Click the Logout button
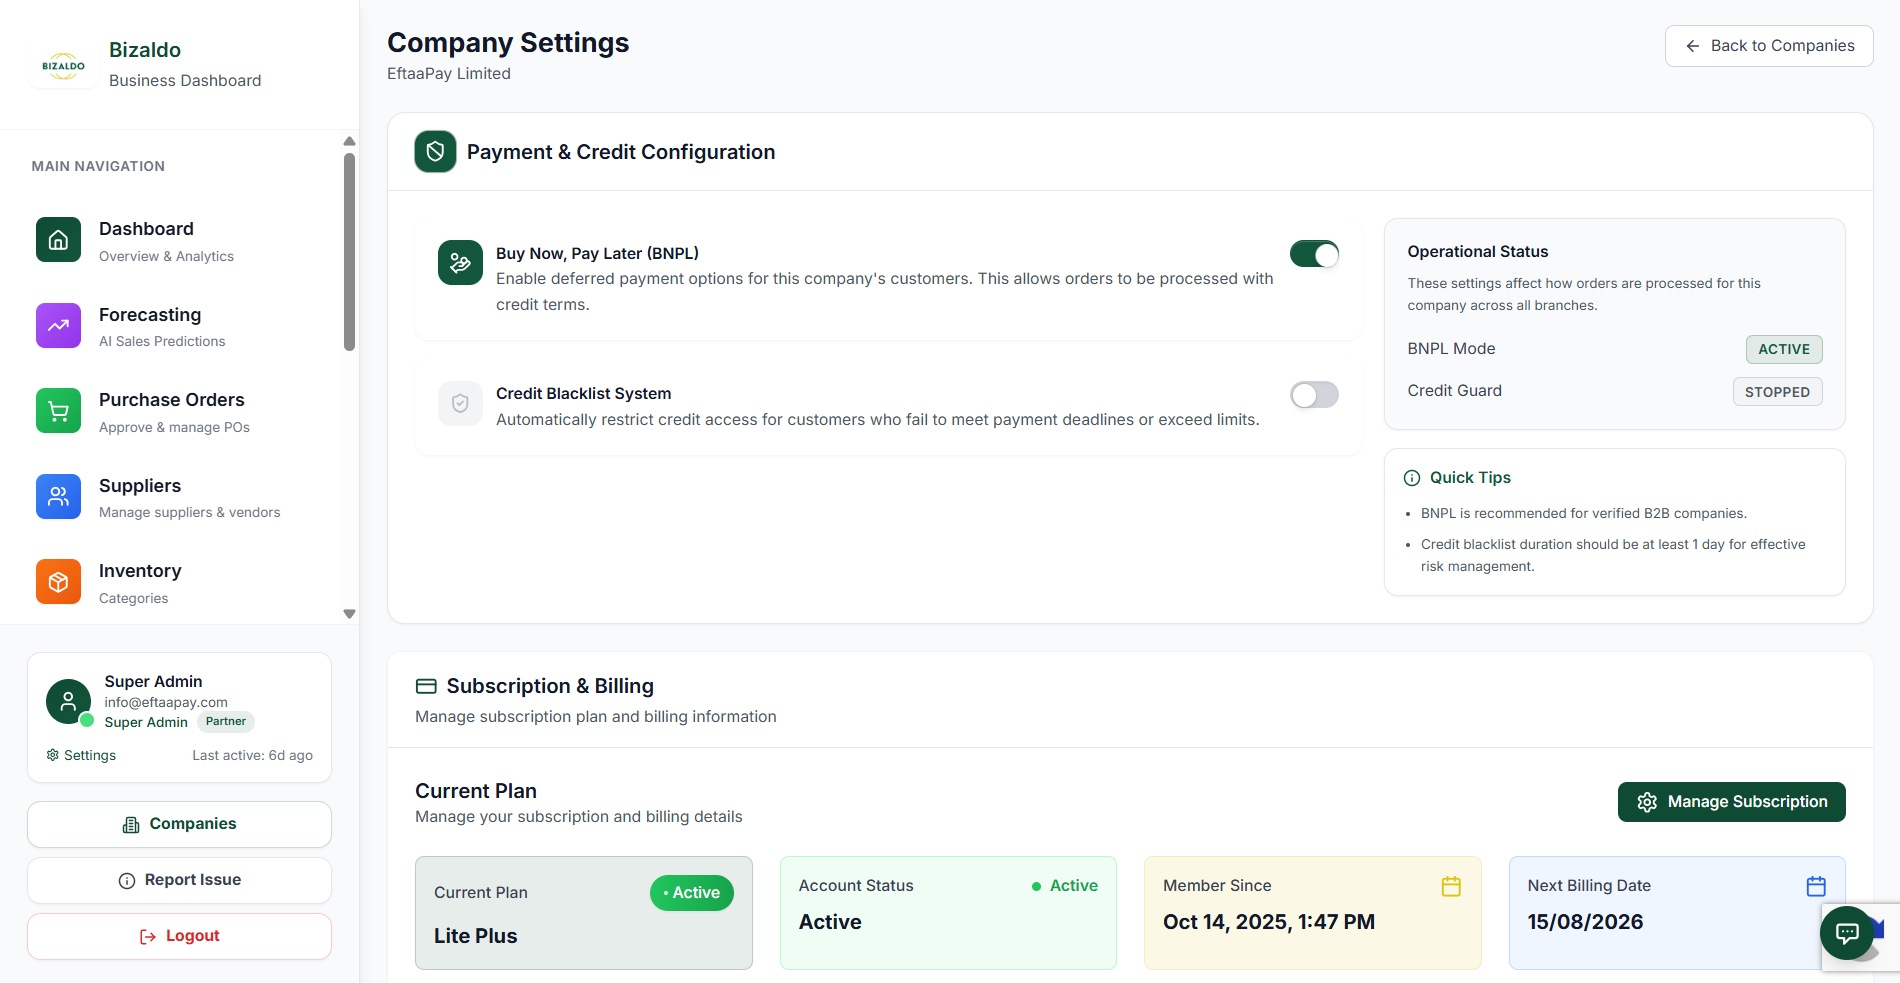This screenshot has width=1900, height=983. tap(179, 936)
